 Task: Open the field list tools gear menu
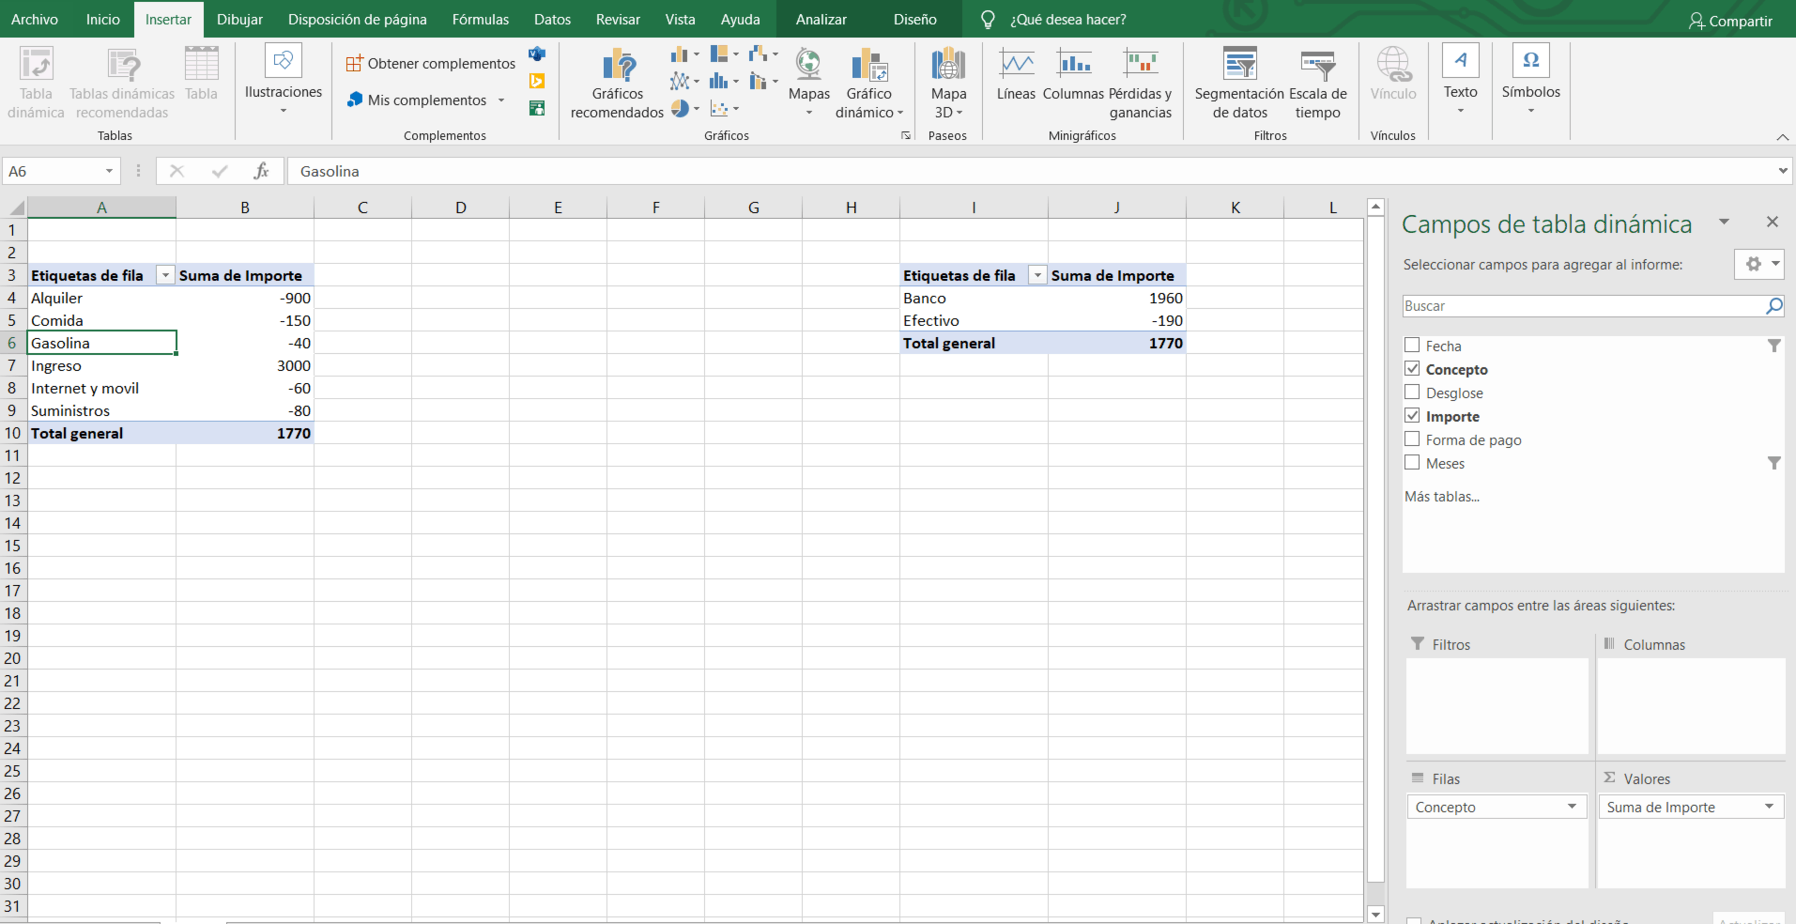pos(1759,264)
